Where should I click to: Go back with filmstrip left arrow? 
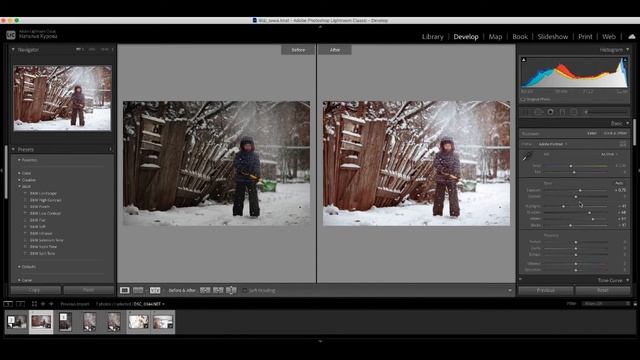pyautogui.click(x=43, y=304)
